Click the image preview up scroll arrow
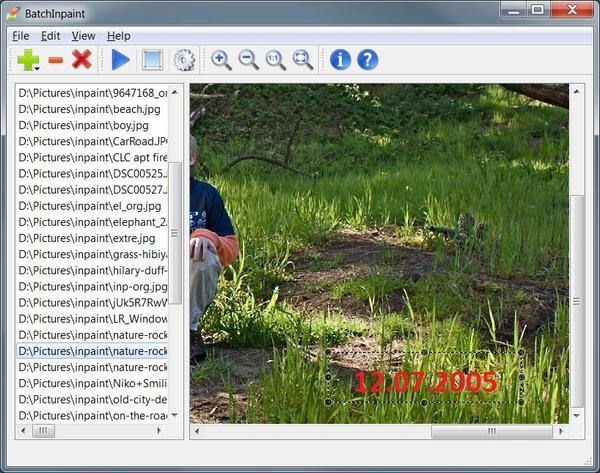Screen dimensions: 600x473 click(577, 91)
